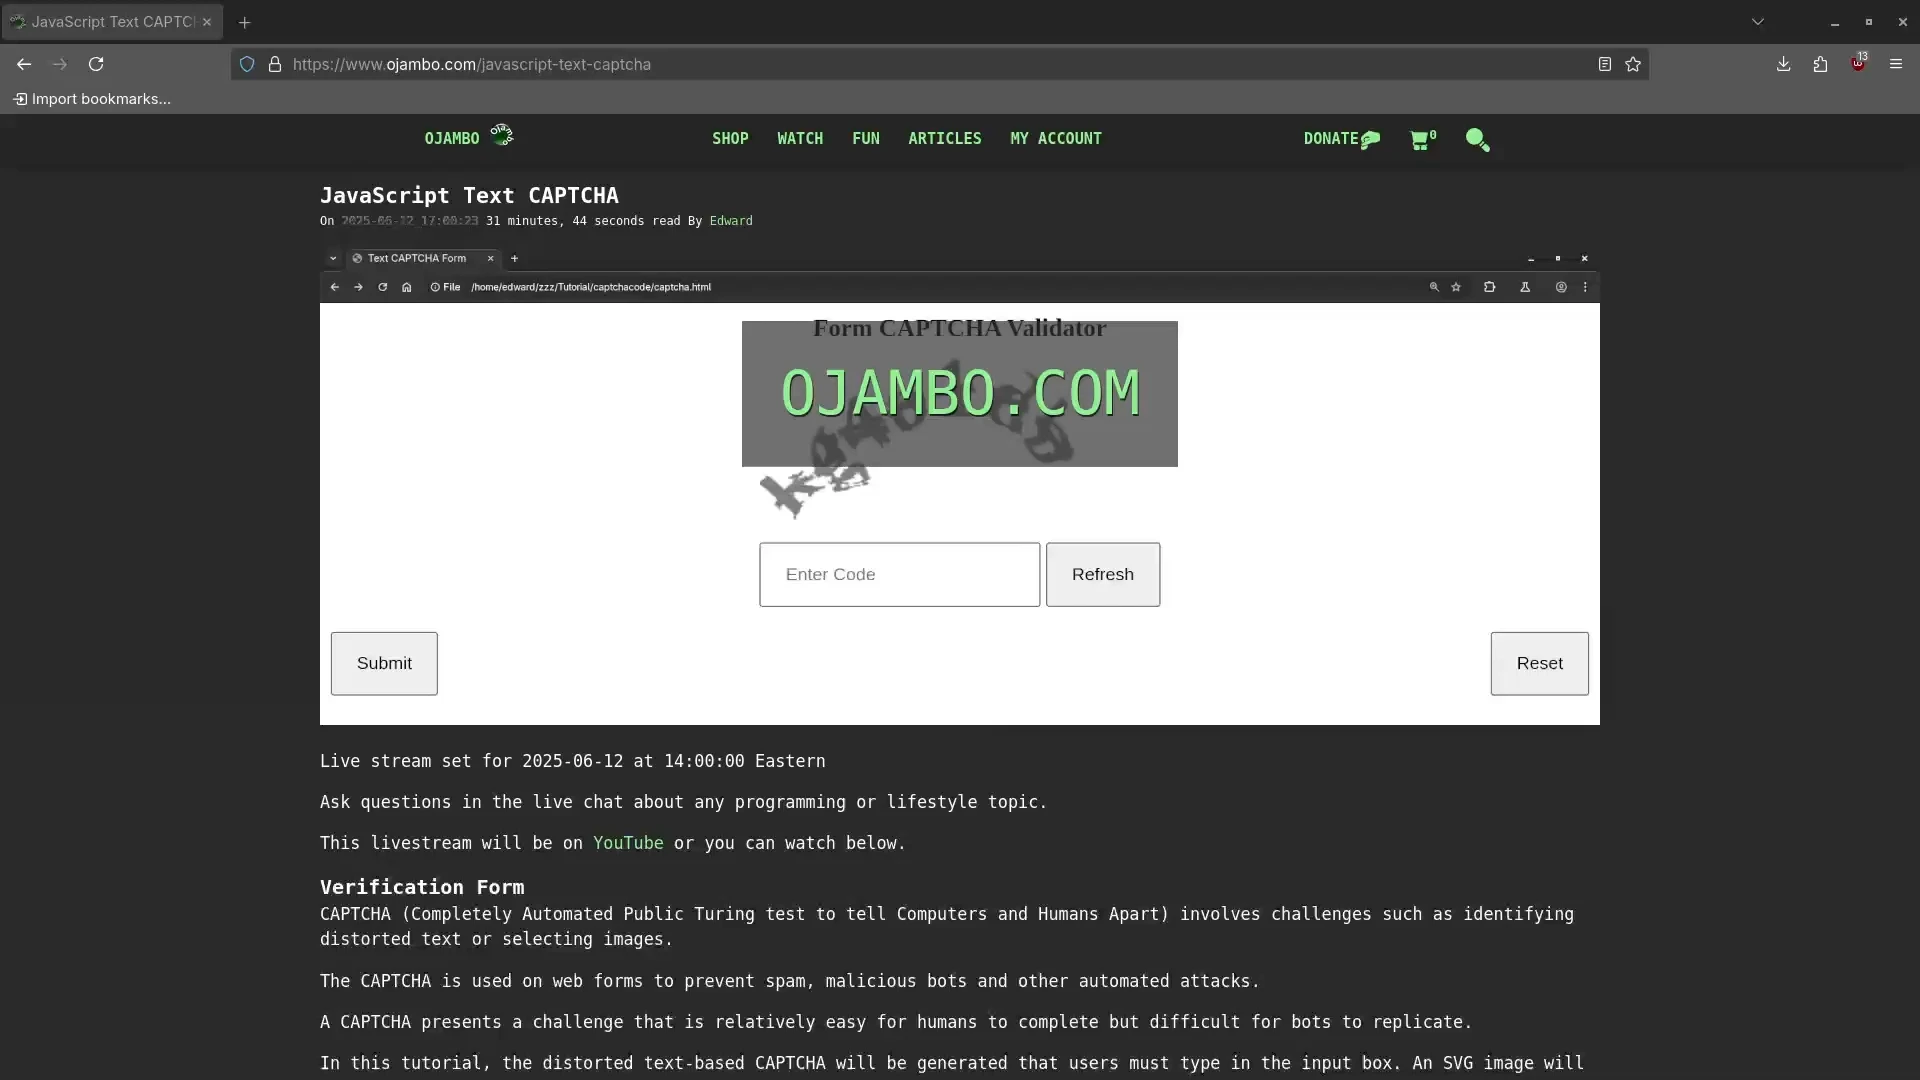This screenshot has height=1080, width=1920.
Task: Toggle reader view icon in address bar
Action: click(1605, 64)
